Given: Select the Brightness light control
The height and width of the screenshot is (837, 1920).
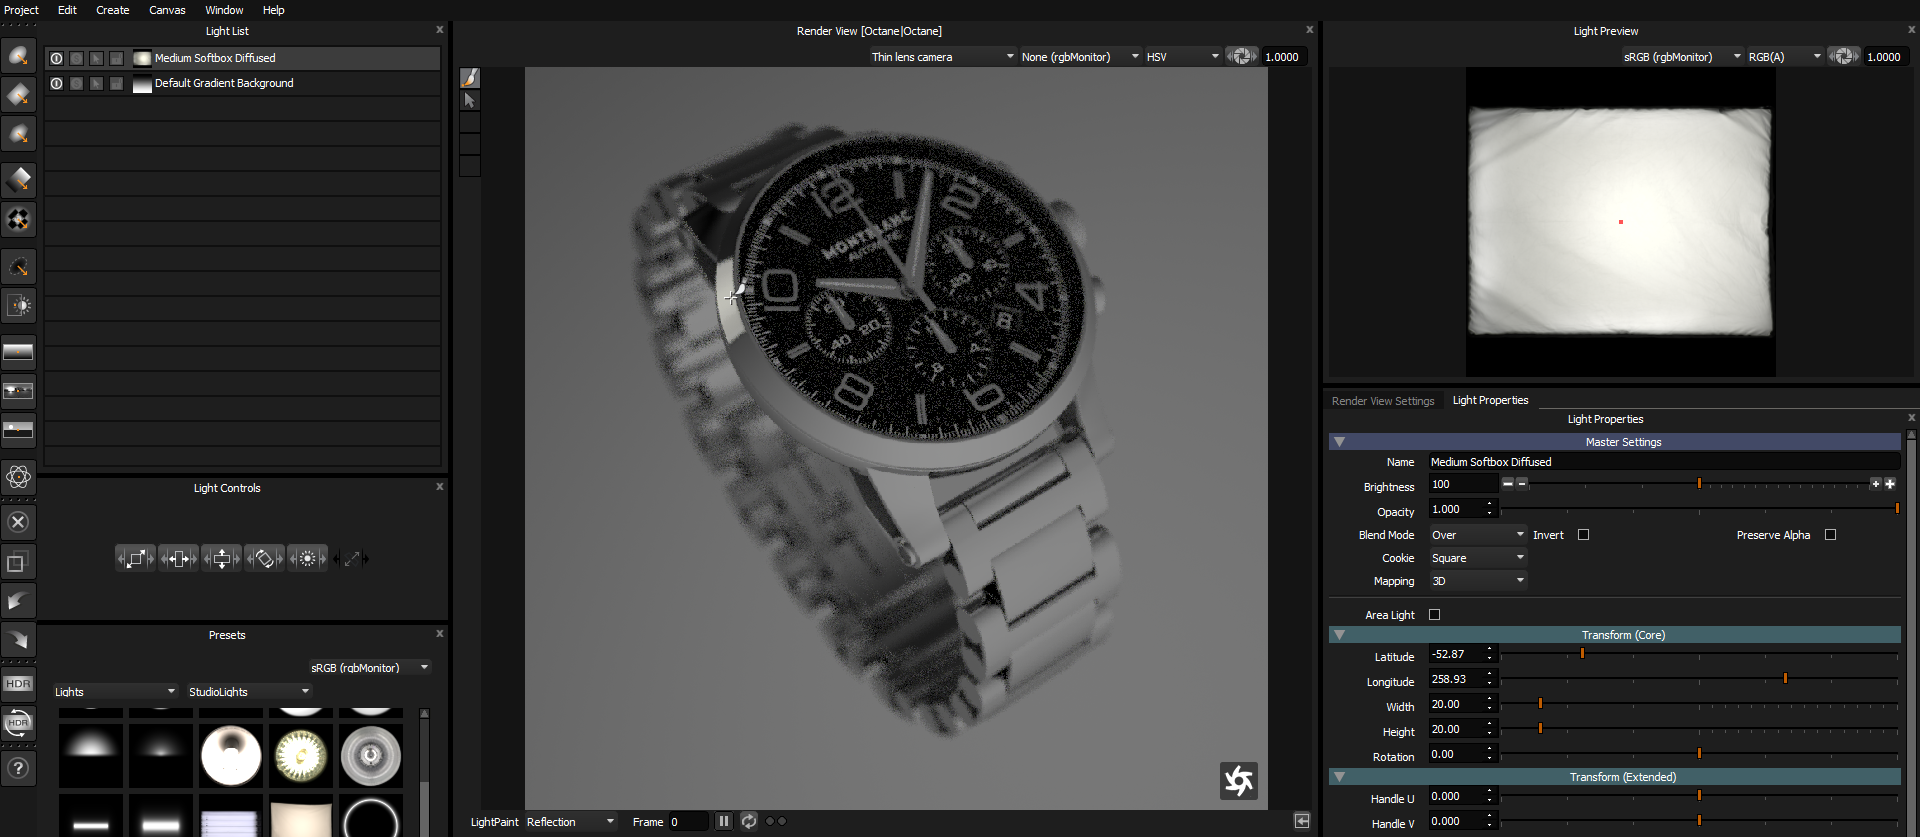Looking at the screenshot, I should (308, 559).
